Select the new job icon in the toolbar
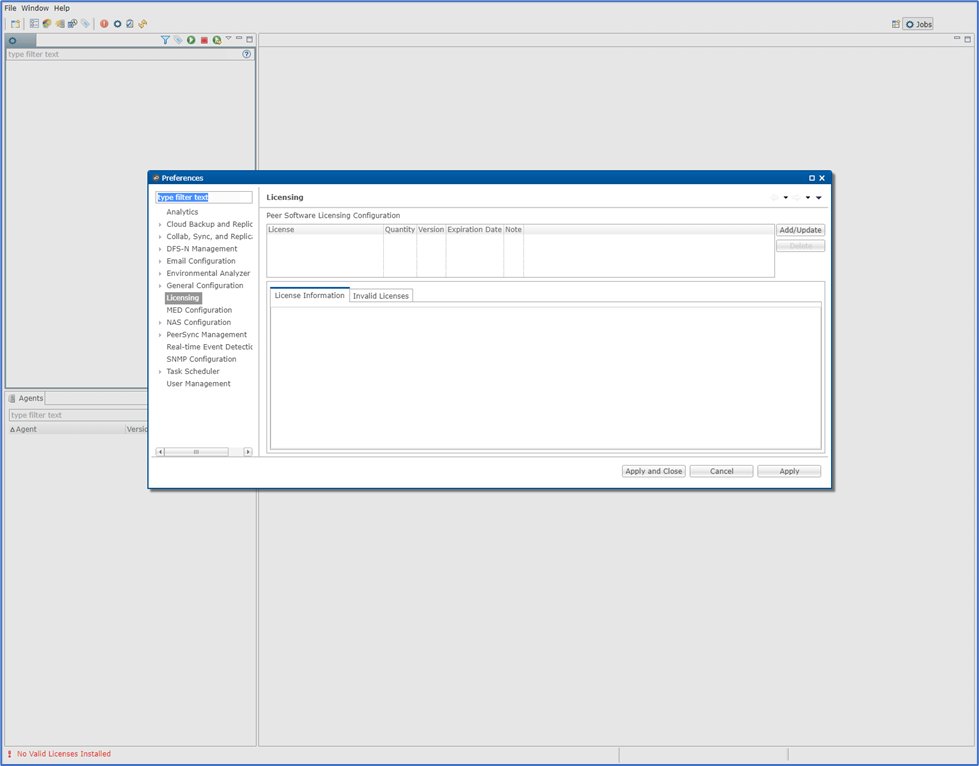This screenshot has height=766, width=979. tap(15, 22)
